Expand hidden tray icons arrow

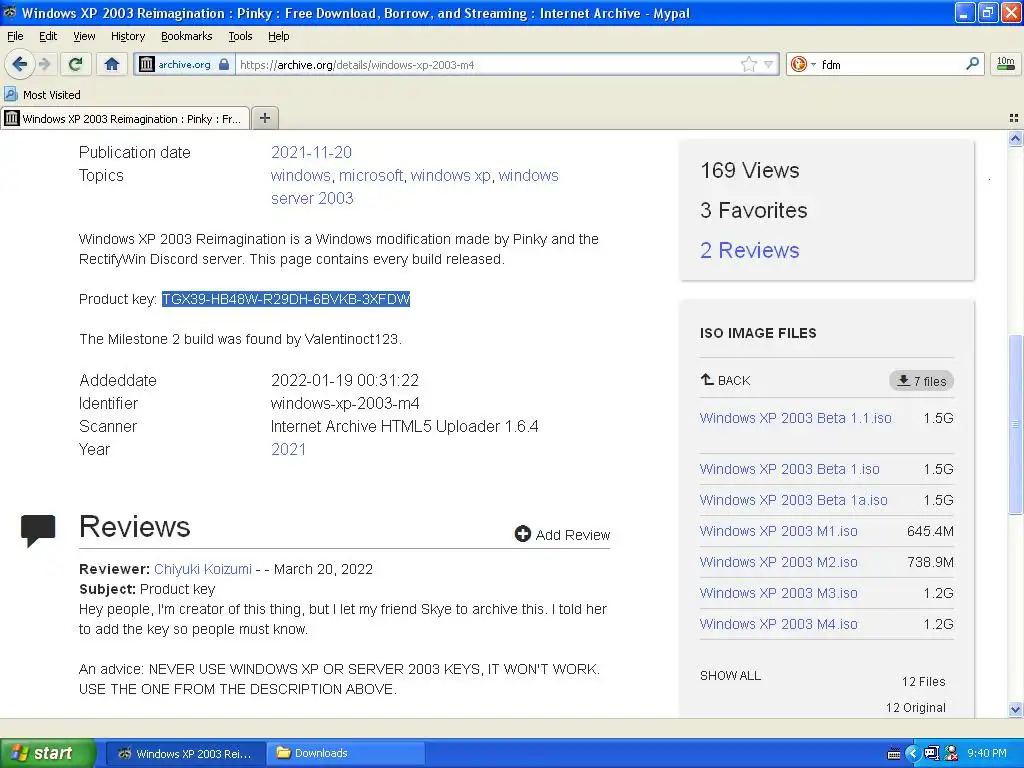pos(914,753)
